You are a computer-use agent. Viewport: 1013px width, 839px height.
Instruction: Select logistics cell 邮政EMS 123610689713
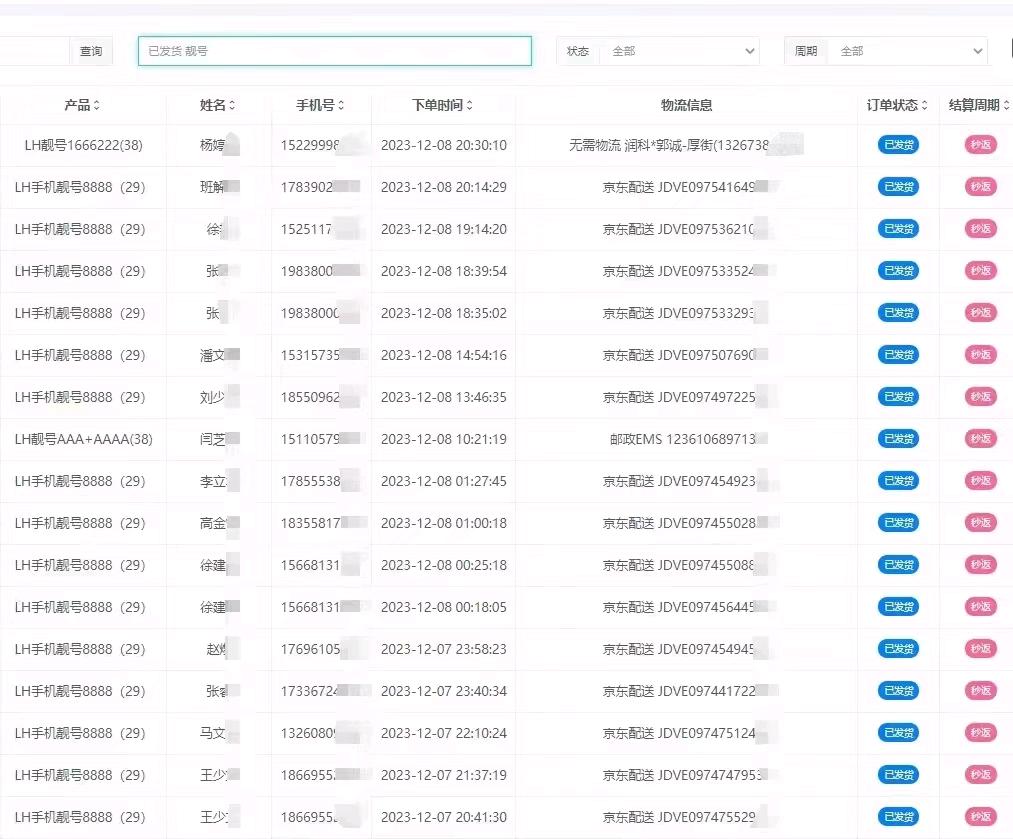click(689, 439)
